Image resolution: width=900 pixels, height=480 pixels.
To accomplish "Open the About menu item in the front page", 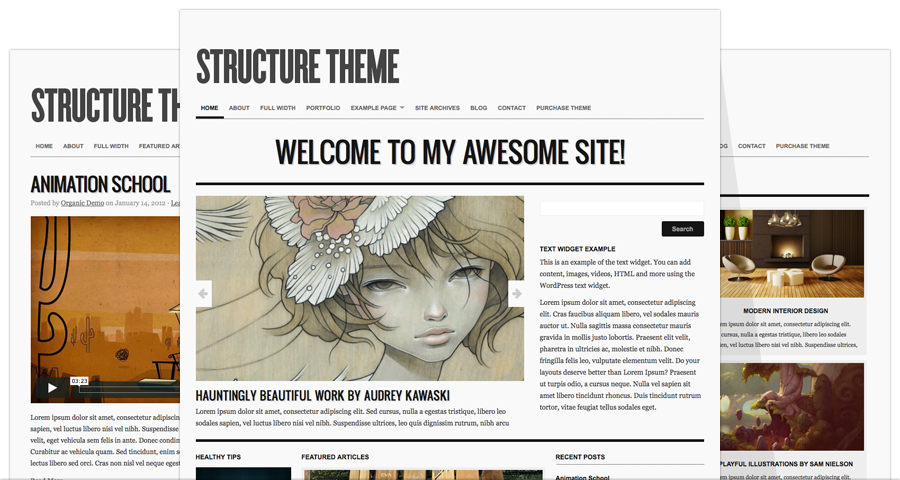I will click(239, 108).
